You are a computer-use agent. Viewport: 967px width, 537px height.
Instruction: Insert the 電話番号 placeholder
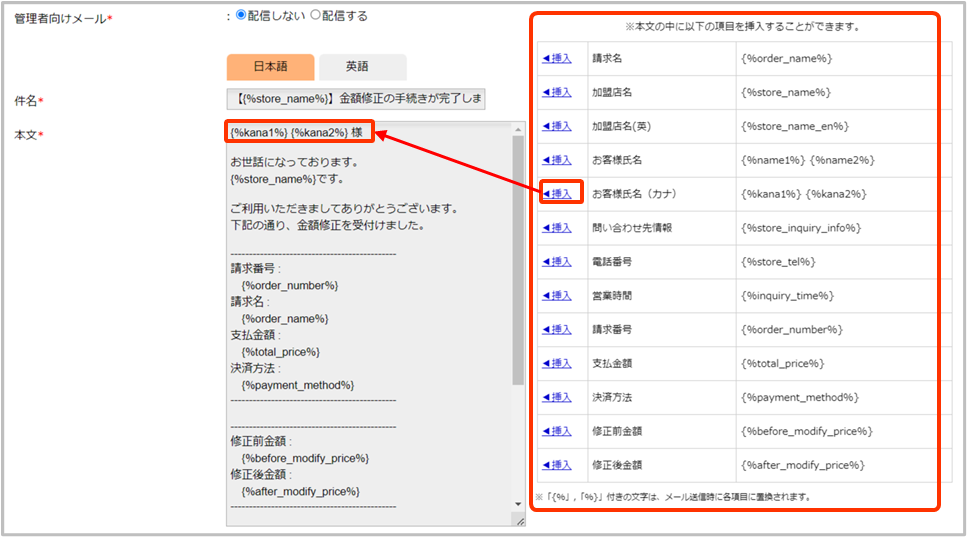tap(557, 262)
